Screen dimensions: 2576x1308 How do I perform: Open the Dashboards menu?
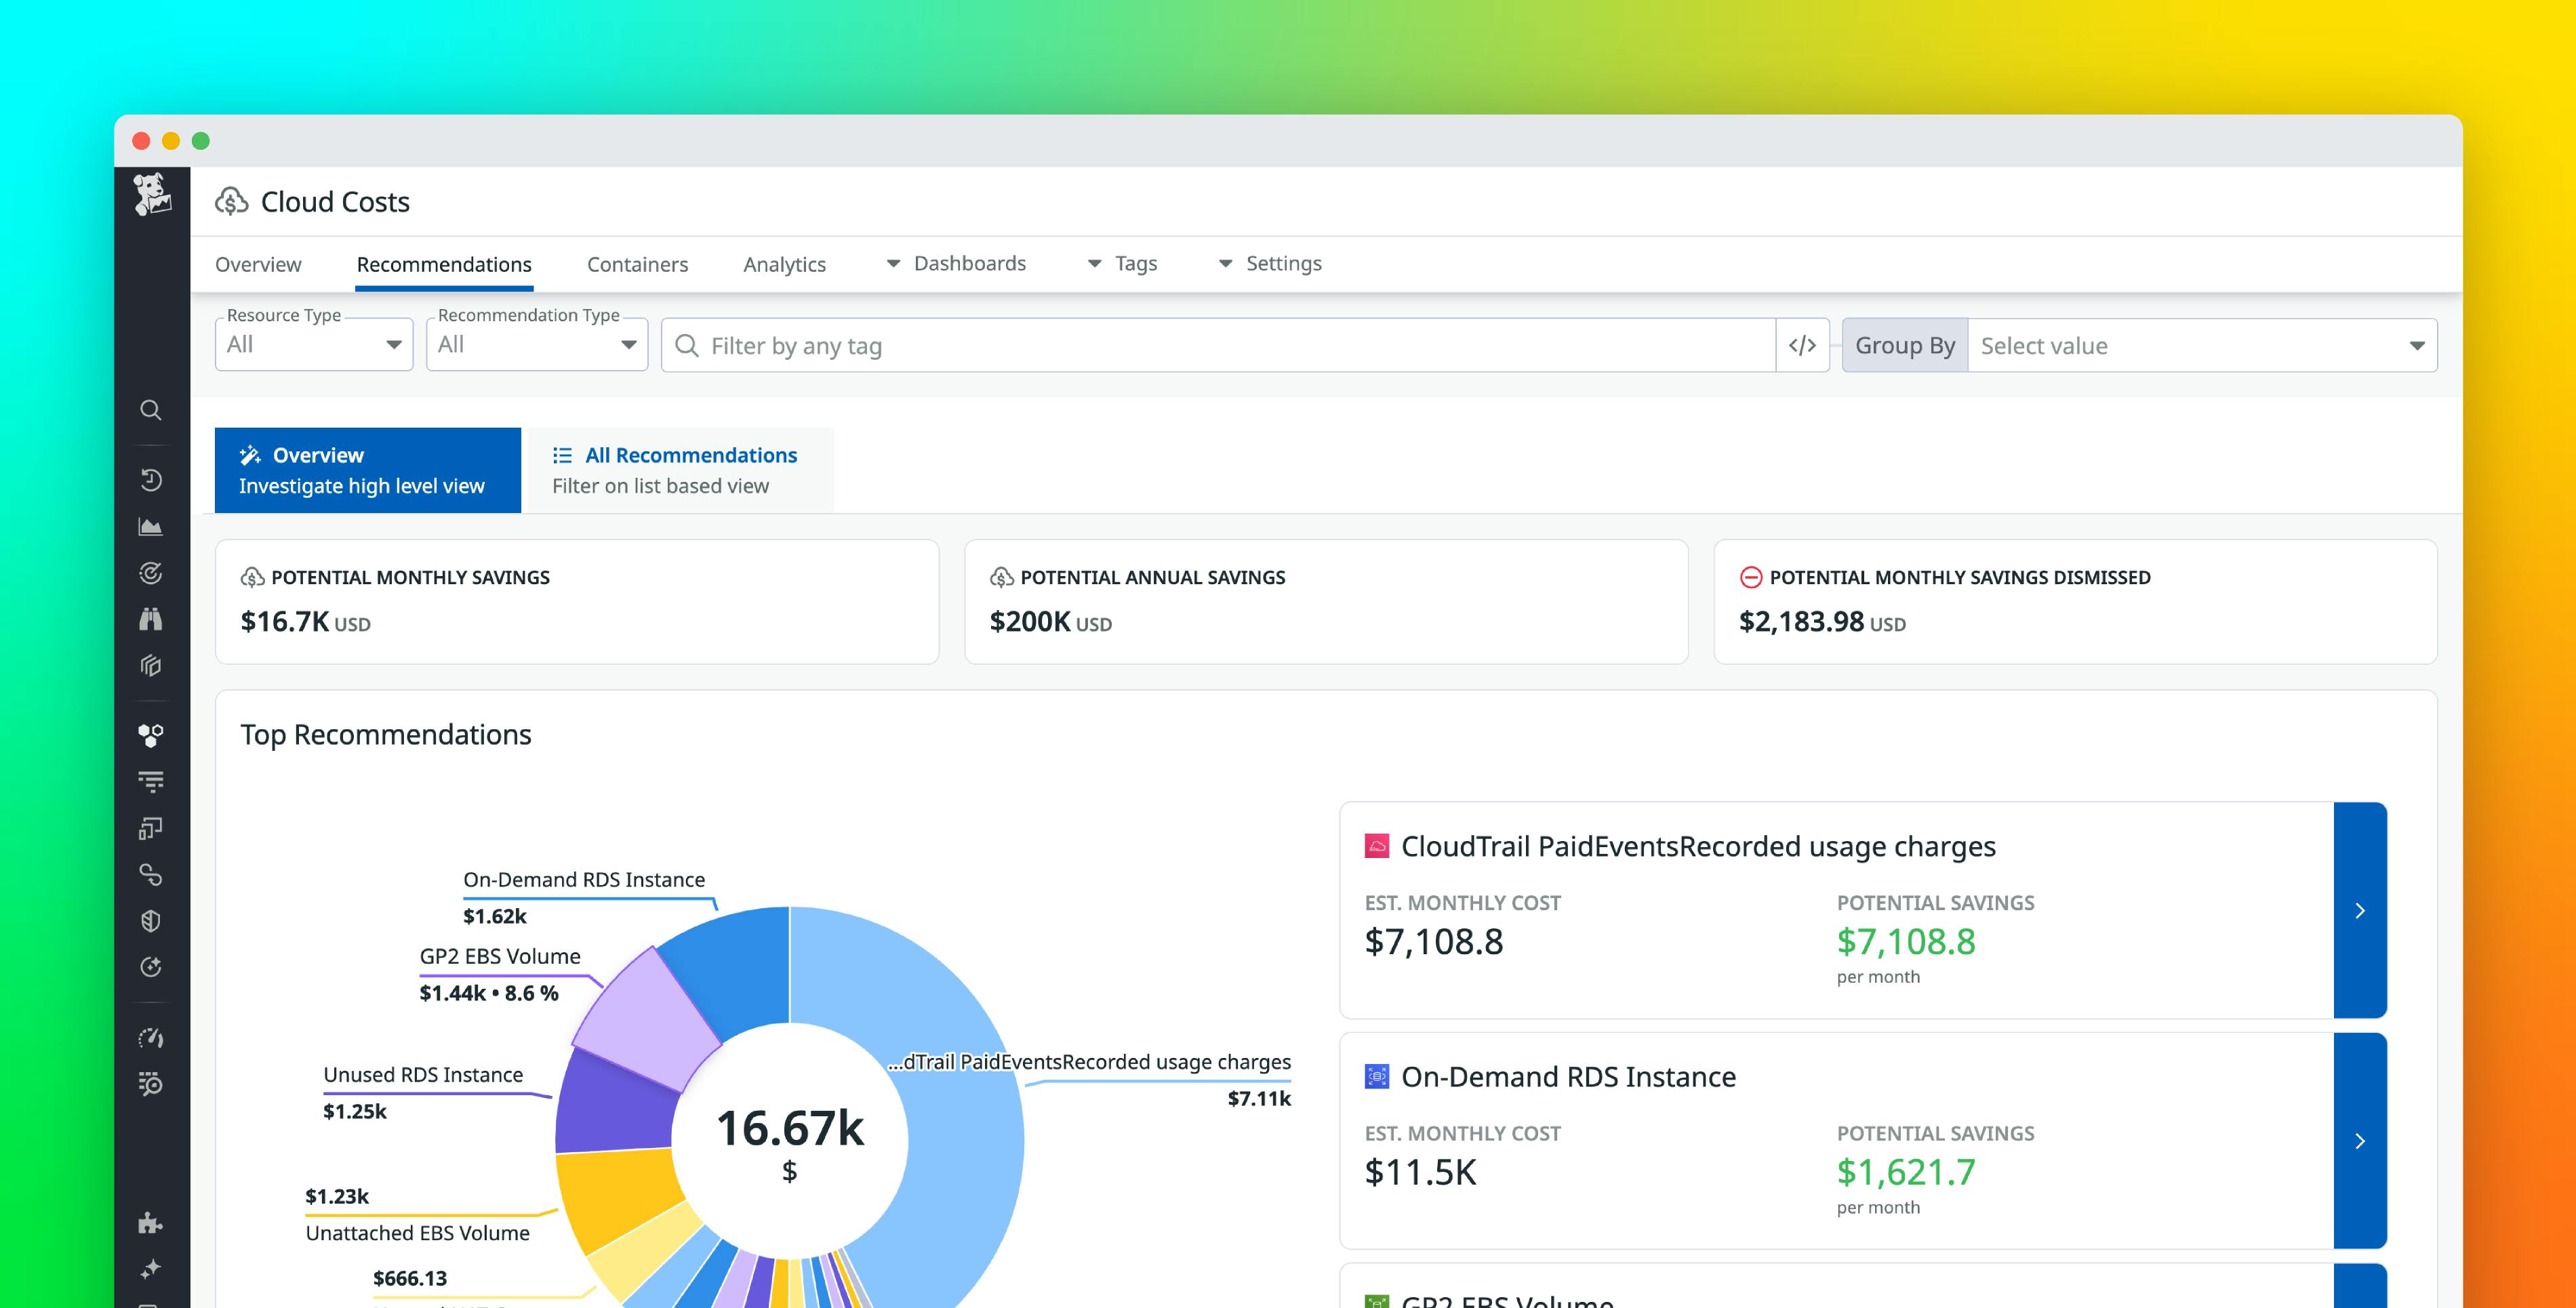[969, 263]
